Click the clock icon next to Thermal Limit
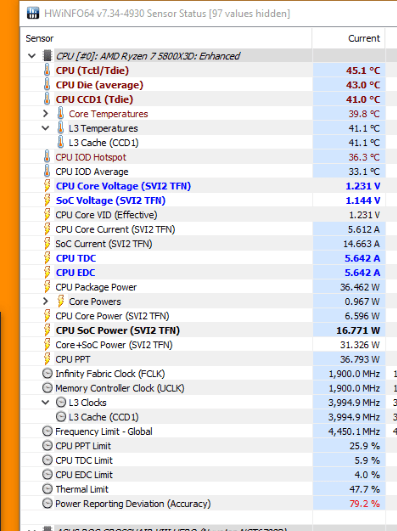Viewport: 397px width, 531px height. click(47, 489)
